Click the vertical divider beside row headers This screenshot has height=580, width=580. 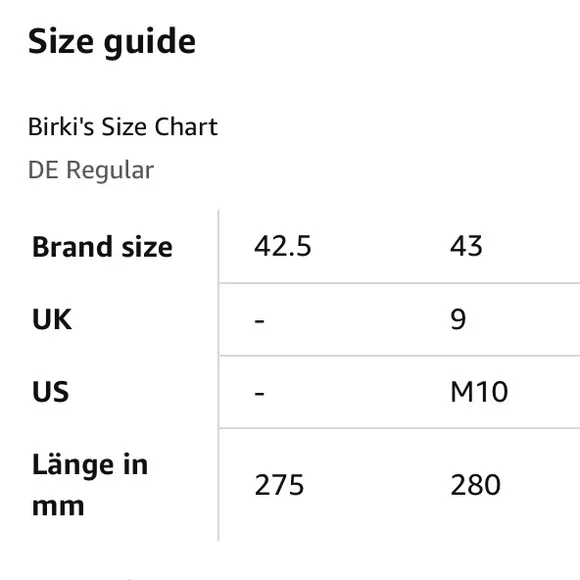click(x=219, y=375)
